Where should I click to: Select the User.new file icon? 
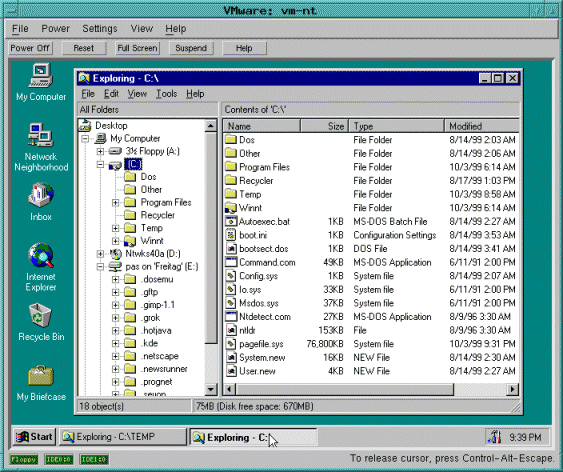coord(231,371)
